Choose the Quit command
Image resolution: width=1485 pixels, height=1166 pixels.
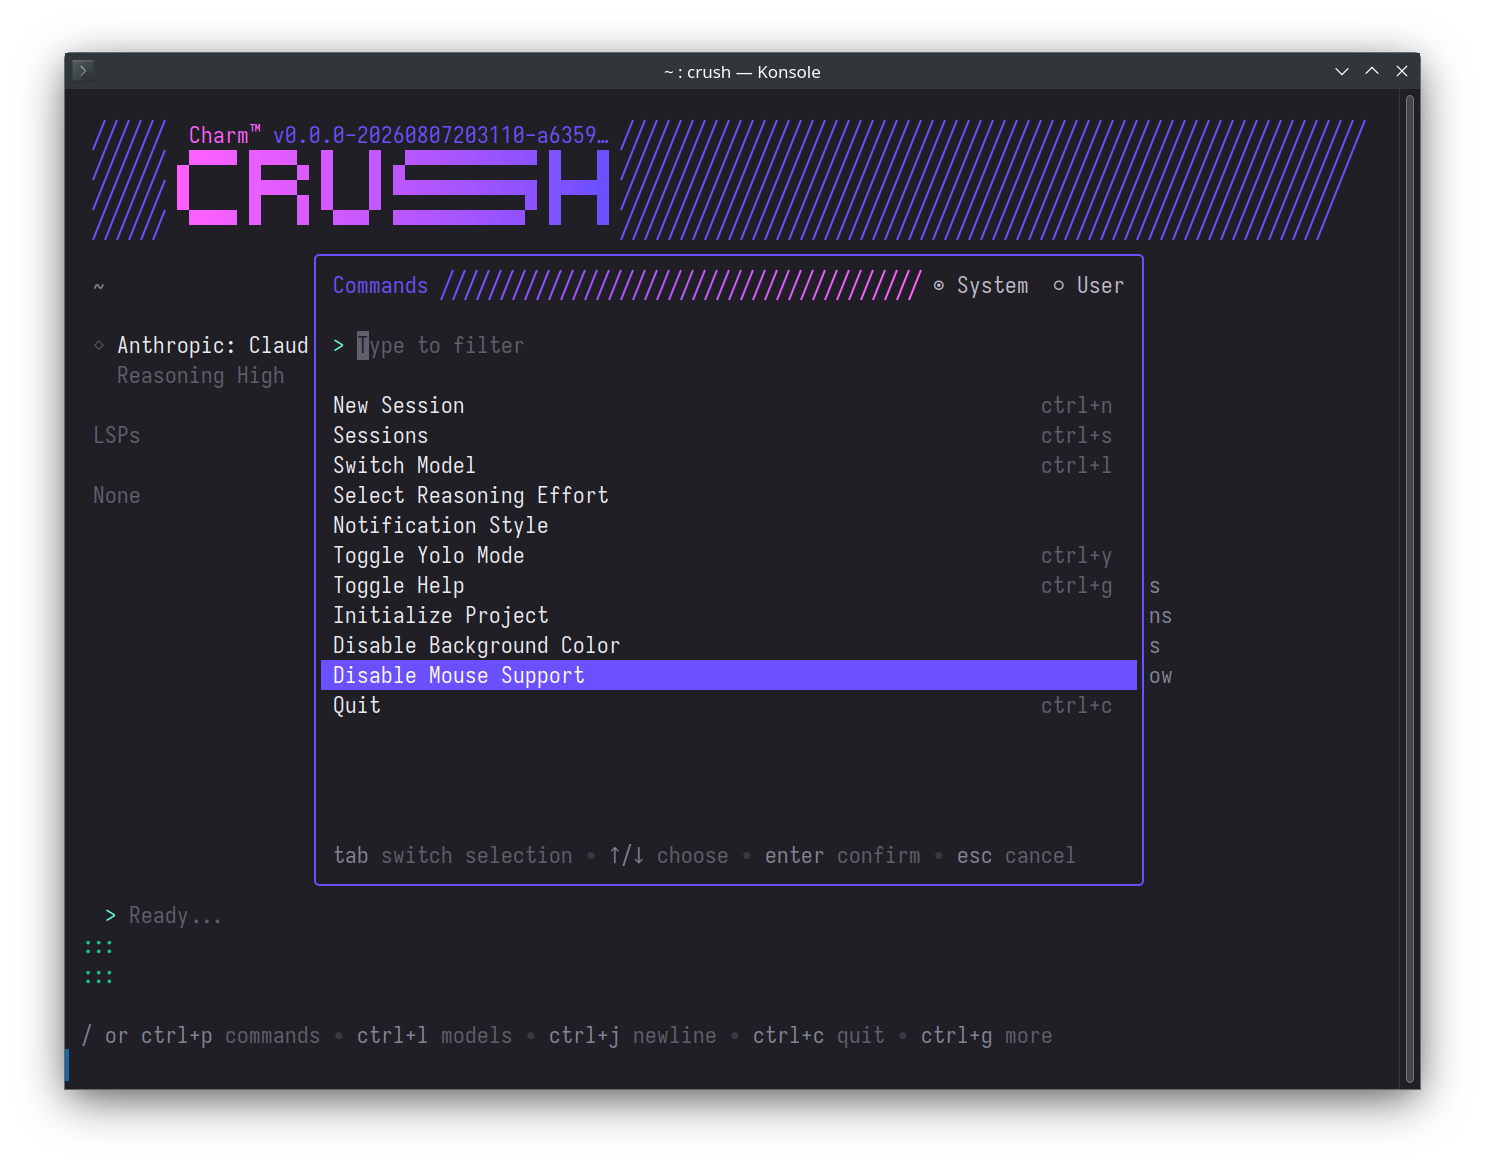click(729, 705)
